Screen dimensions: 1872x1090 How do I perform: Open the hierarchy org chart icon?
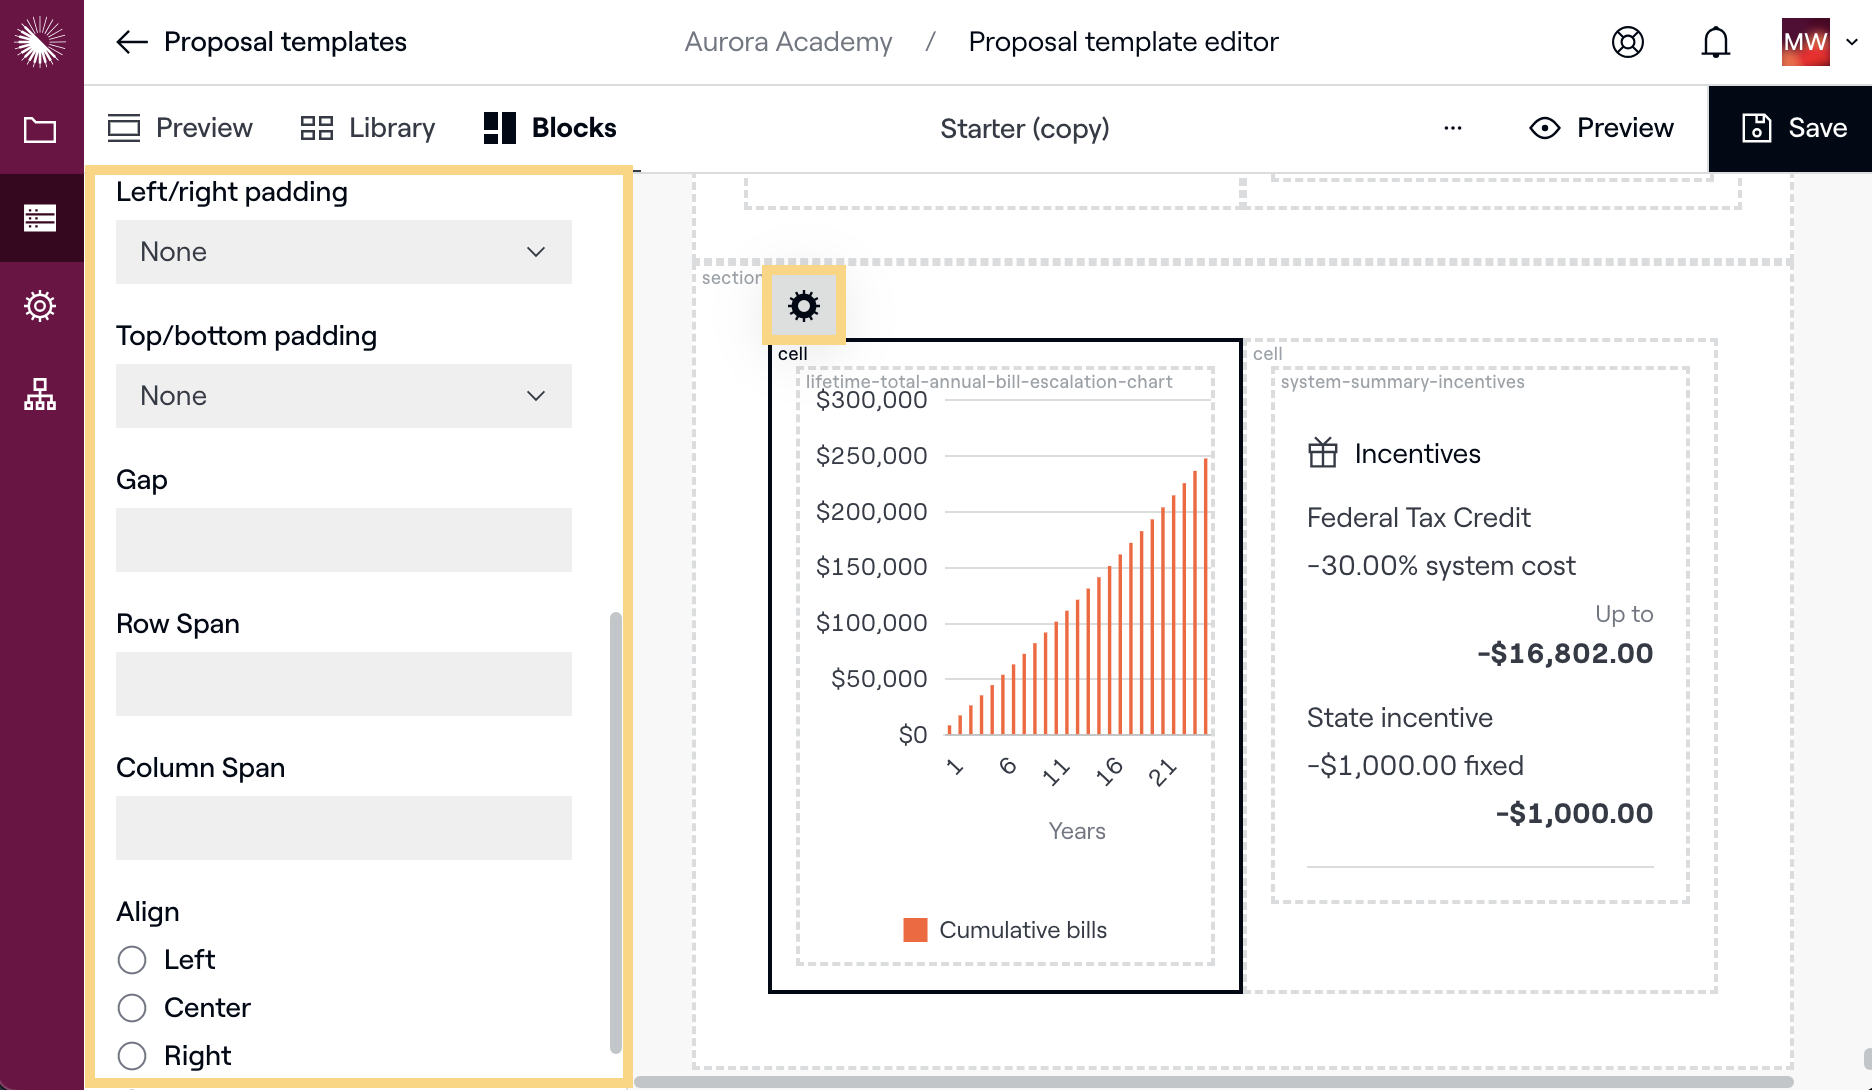40,394
